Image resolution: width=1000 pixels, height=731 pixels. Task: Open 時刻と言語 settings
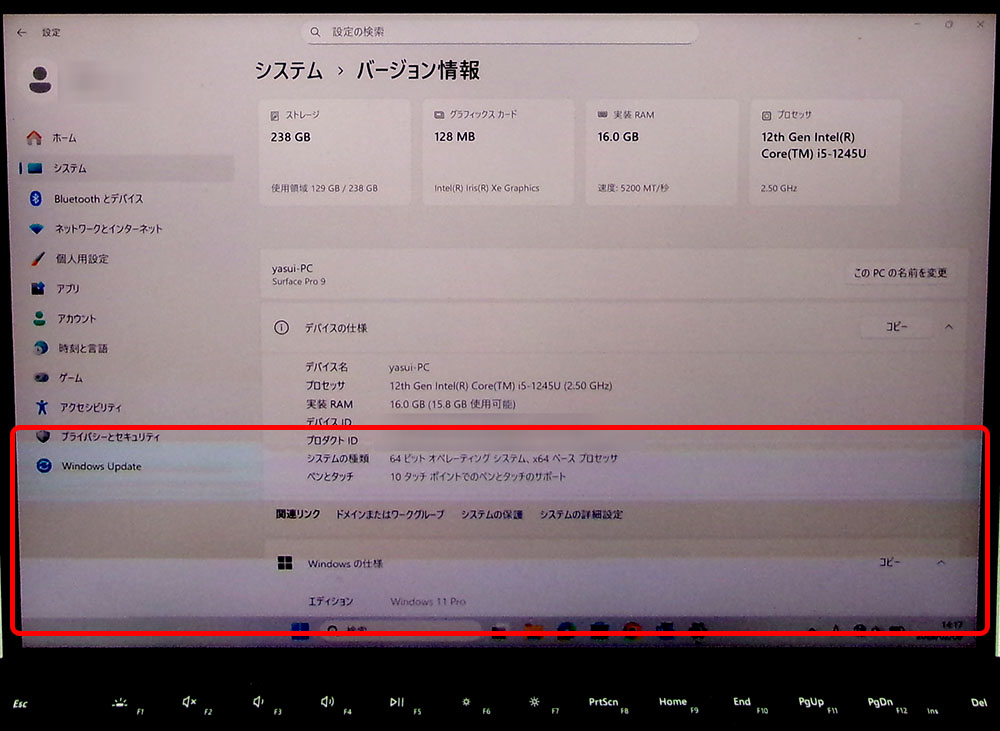82,349
